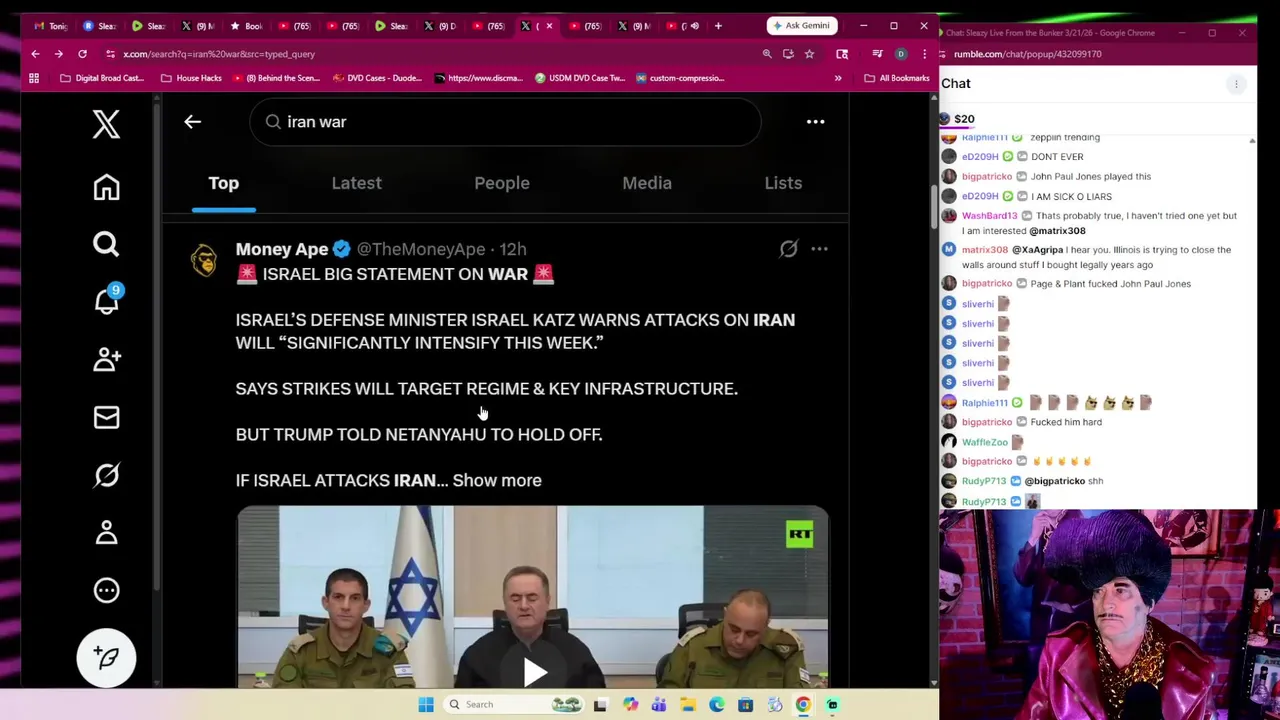
Task: Open Notifications bell with 9 badge
Action: pyautogui.click(x=106, y=299)
